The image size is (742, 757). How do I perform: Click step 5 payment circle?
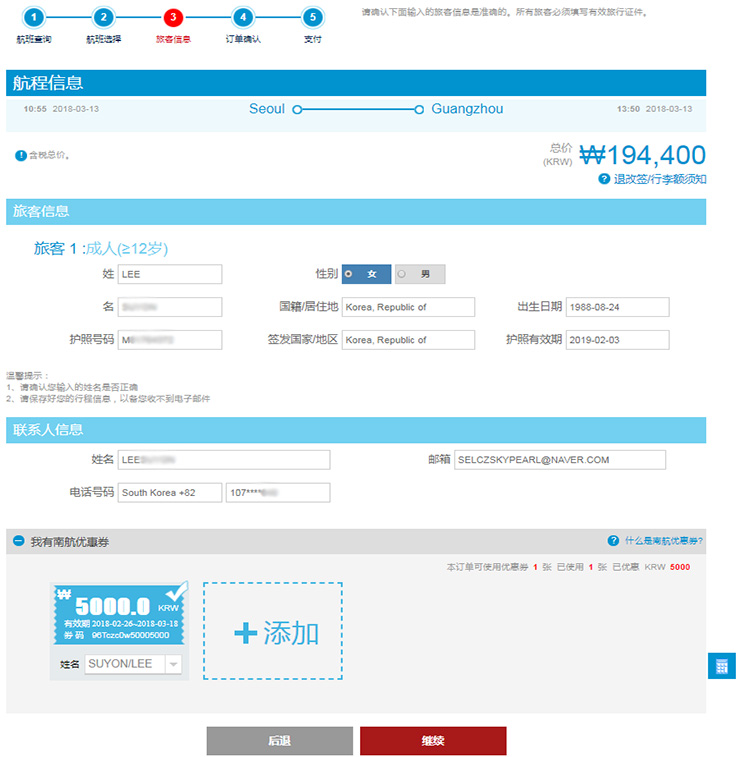click(313, 17)
